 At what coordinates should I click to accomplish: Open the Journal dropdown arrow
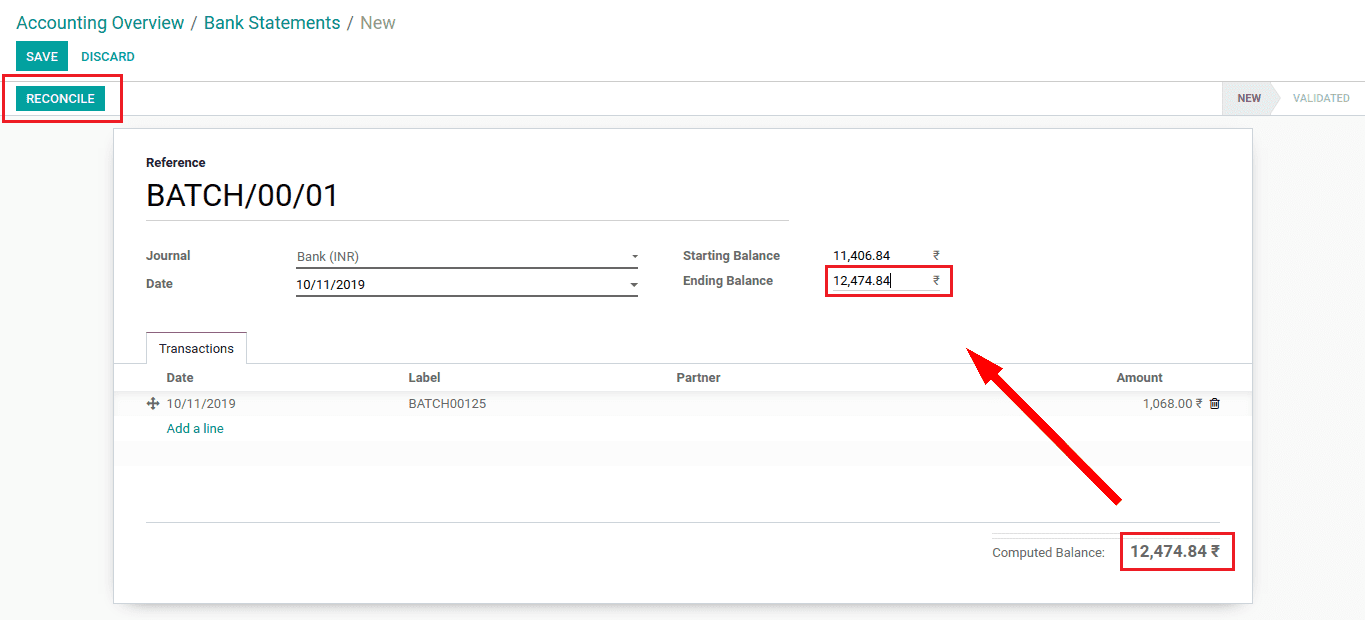tap(634, 257)
